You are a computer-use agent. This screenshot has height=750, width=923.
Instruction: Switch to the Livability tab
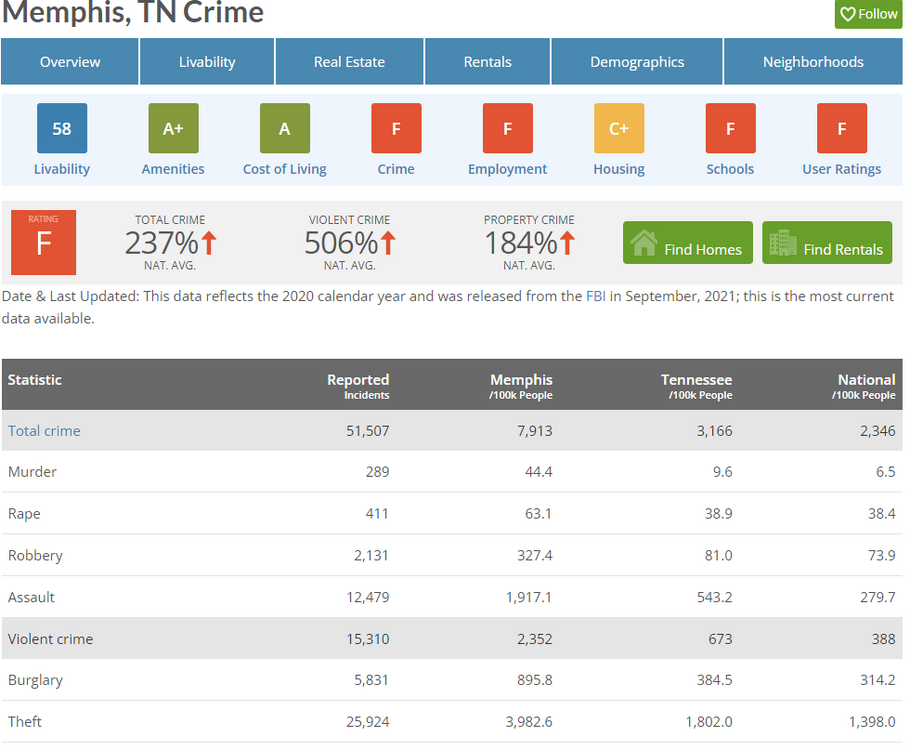pyautogui.click(x=207, y=62)
